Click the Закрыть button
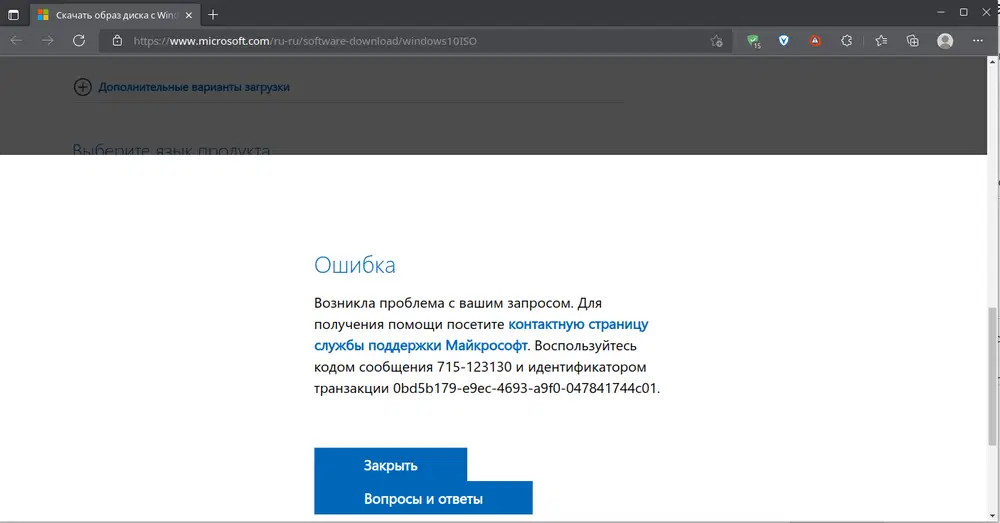 coord(390,465)
